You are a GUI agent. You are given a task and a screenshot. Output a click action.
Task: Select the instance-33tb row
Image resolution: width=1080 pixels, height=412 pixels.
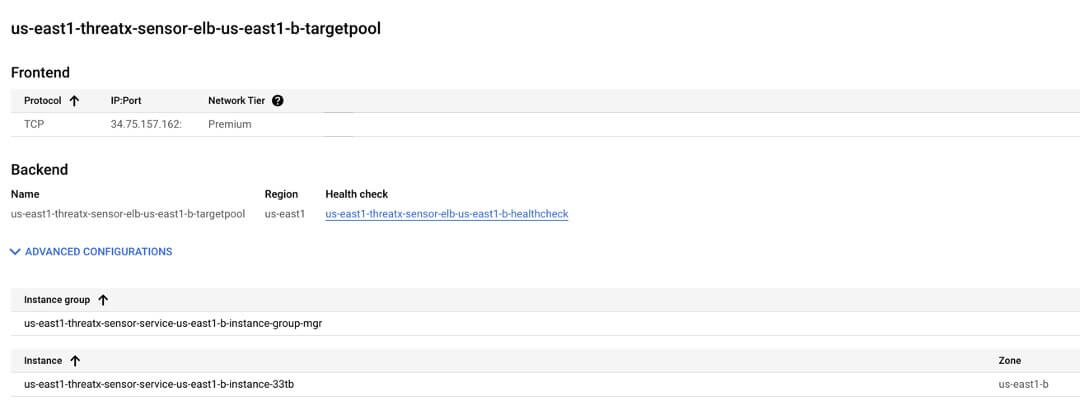coord(165,385)
